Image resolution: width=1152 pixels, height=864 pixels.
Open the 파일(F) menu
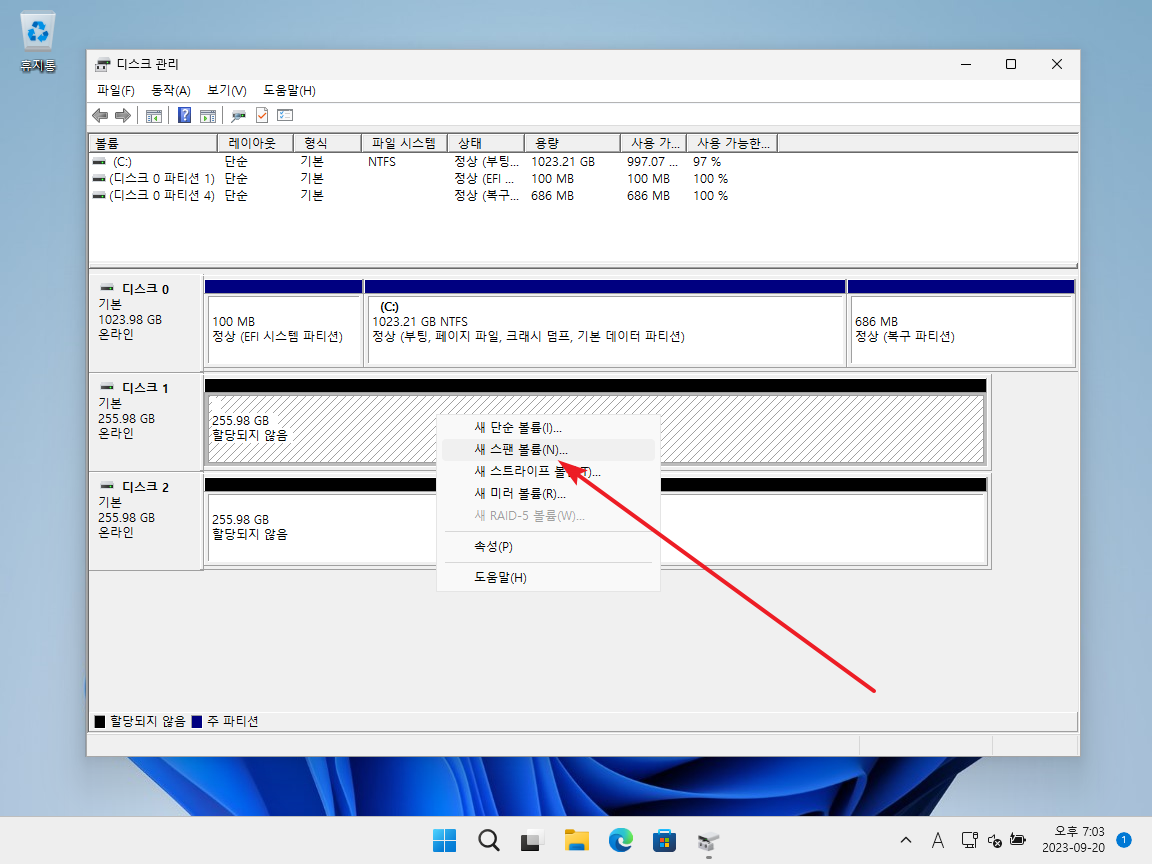[116, 90]
